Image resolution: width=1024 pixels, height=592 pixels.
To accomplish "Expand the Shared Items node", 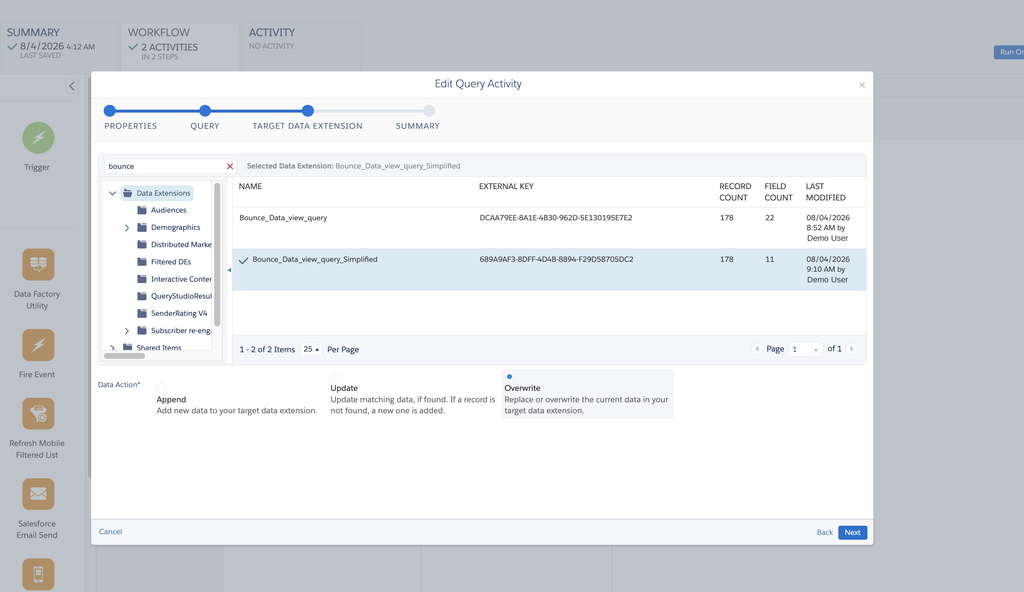I will pyautogui.click(x=112, y=347).
